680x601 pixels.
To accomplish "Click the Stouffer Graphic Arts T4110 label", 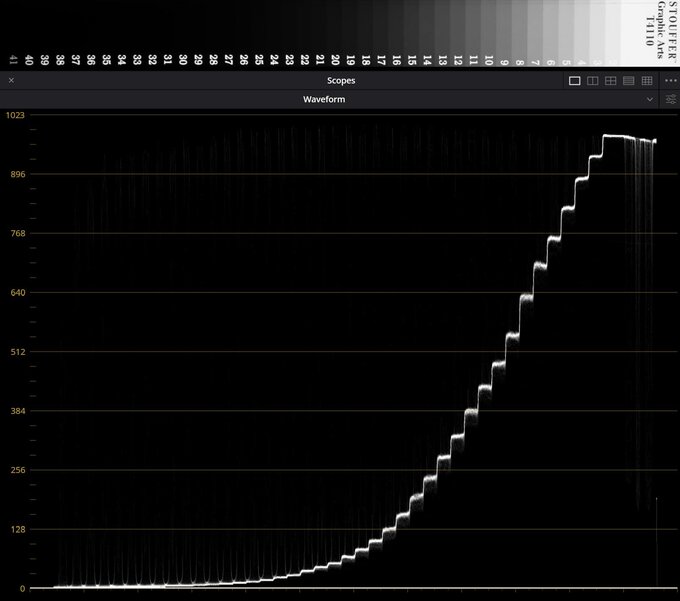I will coord(660,29).
